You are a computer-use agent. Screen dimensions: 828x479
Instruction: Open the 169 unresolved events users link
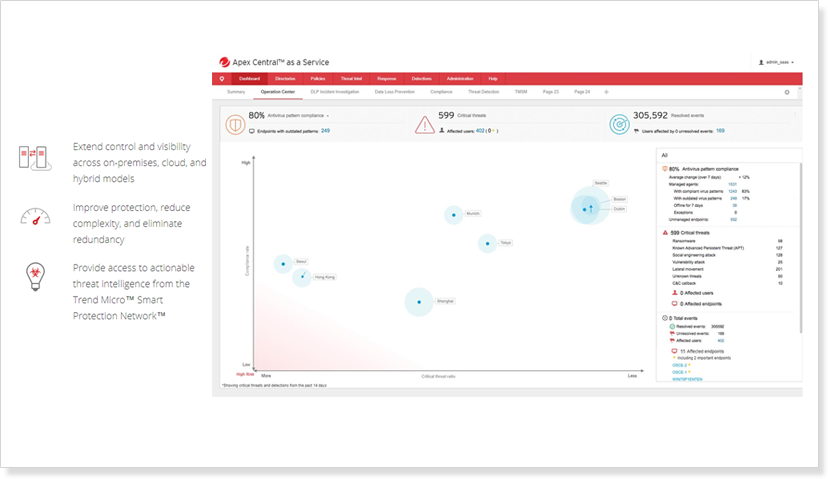pyautogui.click(x=720, y=131)
